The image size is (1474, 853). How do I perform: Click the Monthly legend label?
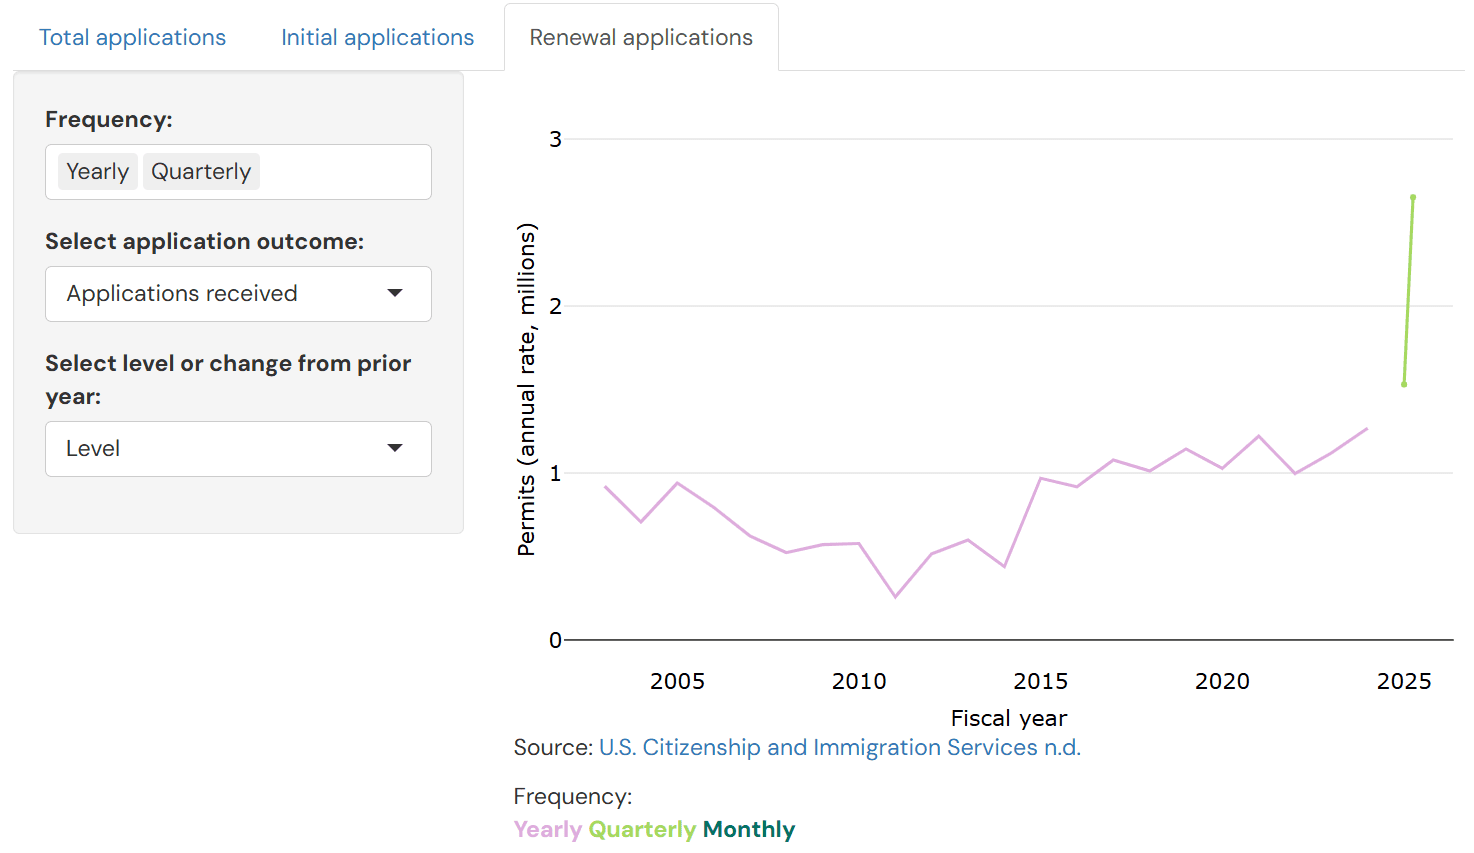(748, 829)
